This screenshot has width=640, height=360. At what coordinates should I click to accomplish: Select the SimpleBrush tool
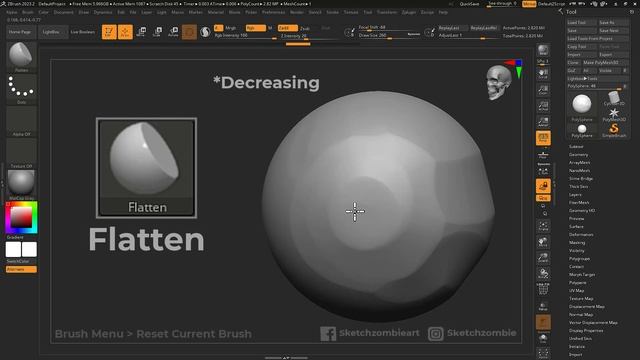coord(614,131)
